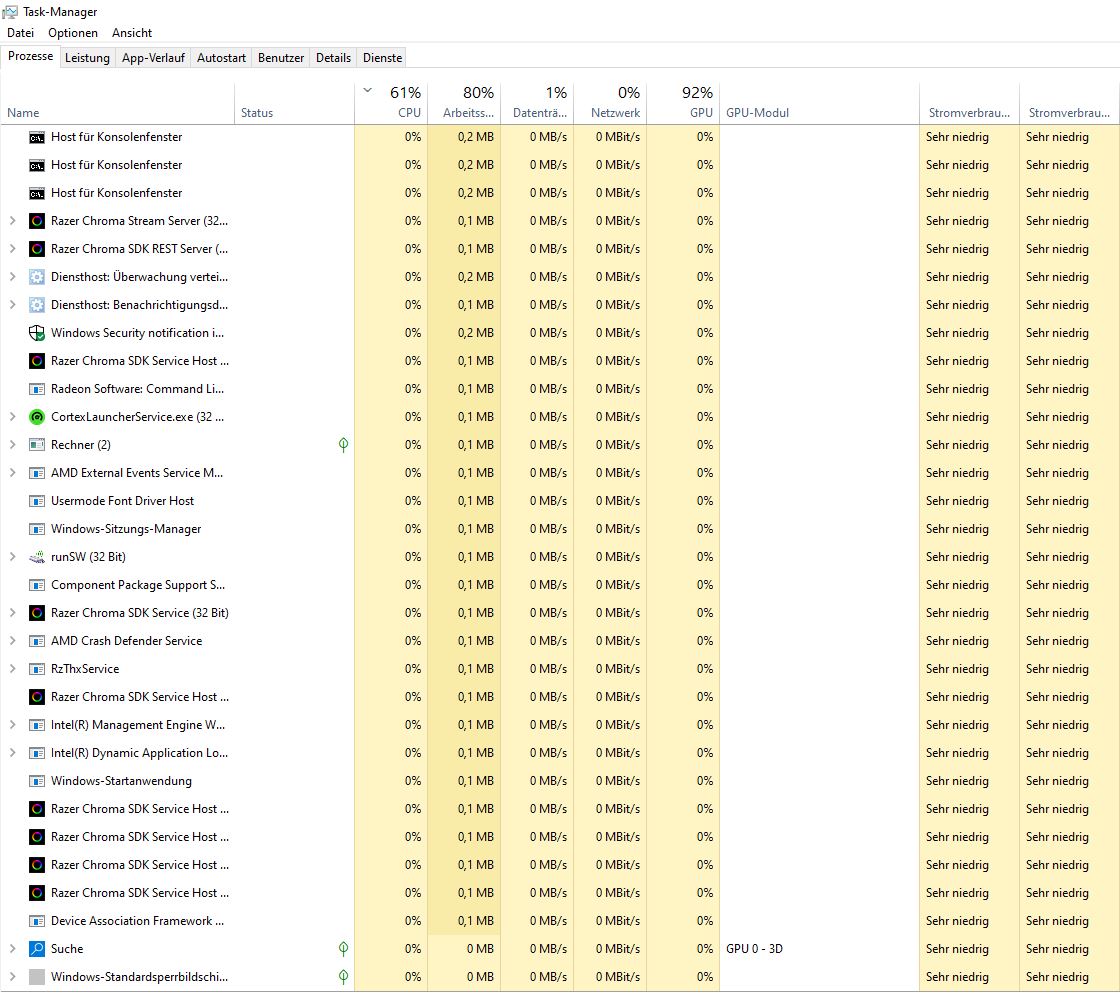This screenshot has width=1120, height=995.
Task: Switch to the Details tab
Action: [334, 58]
